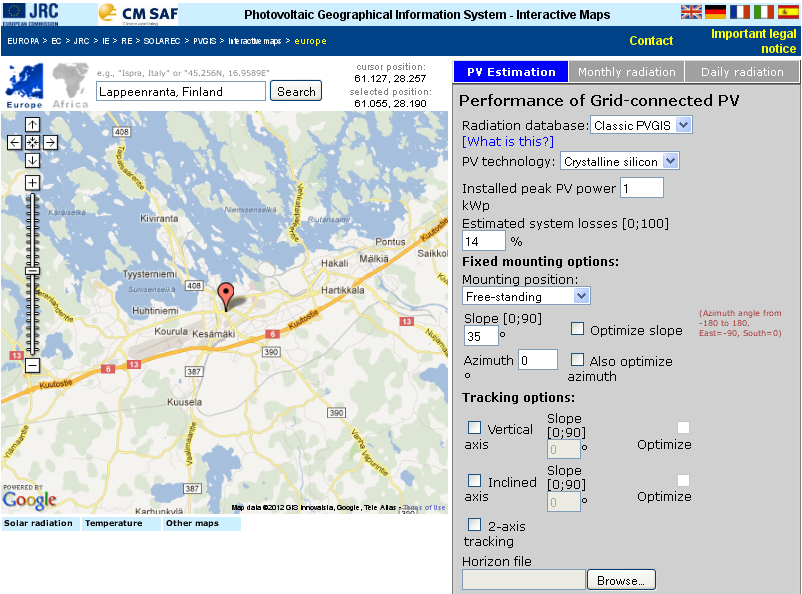Zoom in the map with plus button
This screenshot has height=594, width=802.
(32, 183)
